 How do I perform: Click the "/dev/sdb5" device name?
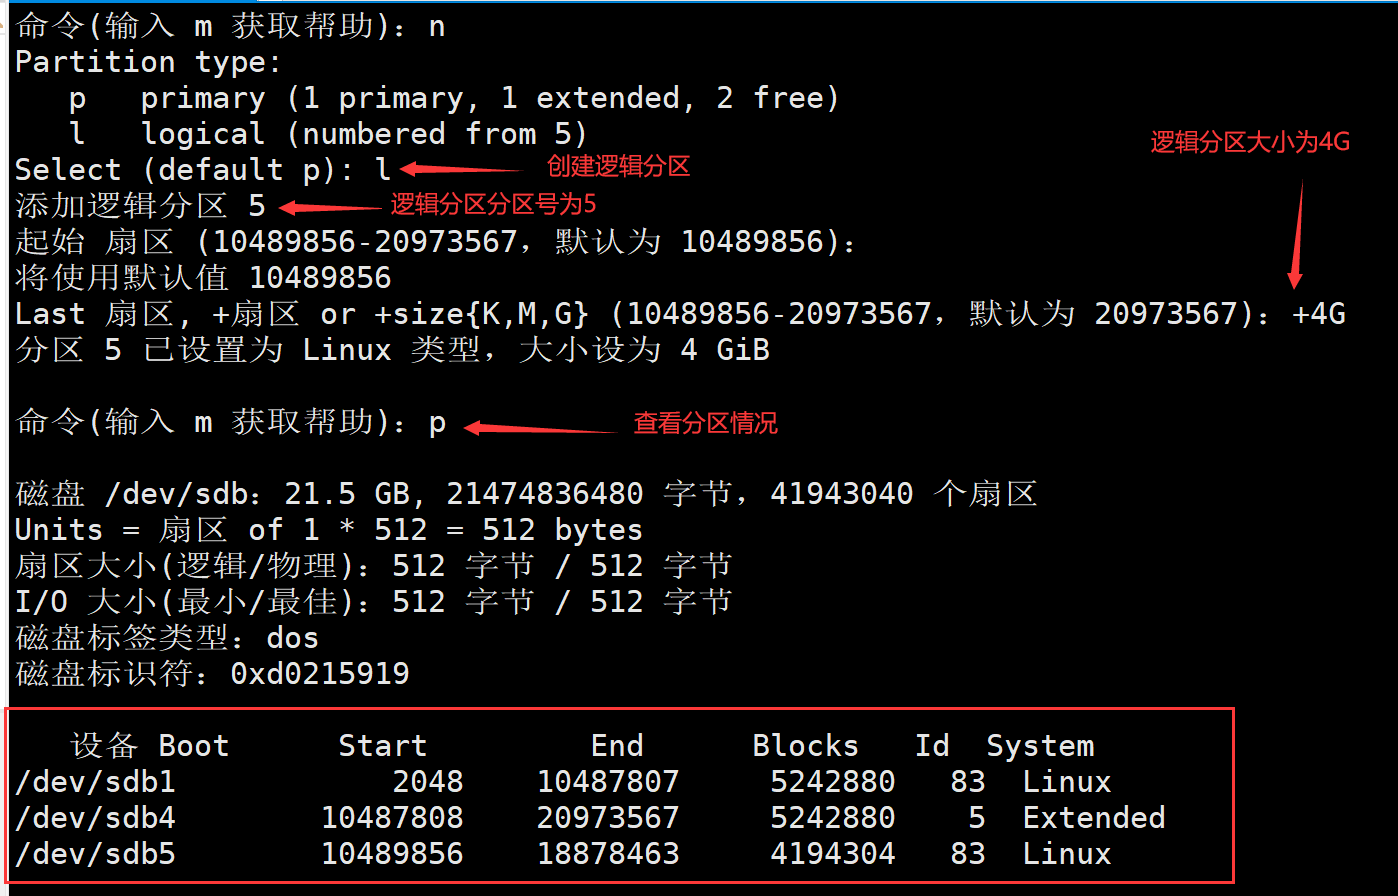(95, 854)
